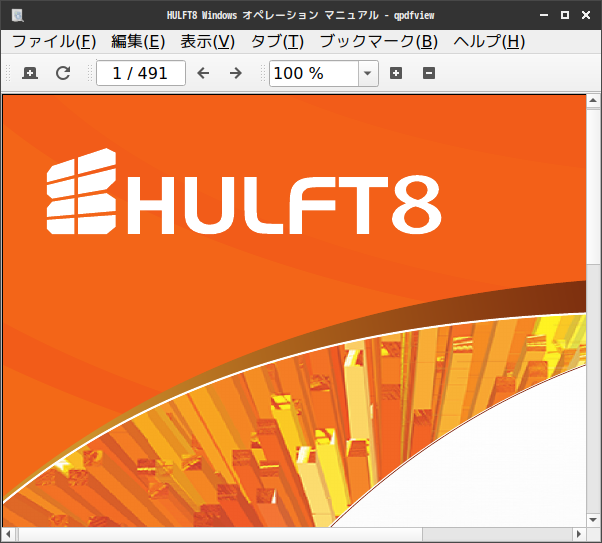Open the 表示(V) menu

tap(208, 41)
